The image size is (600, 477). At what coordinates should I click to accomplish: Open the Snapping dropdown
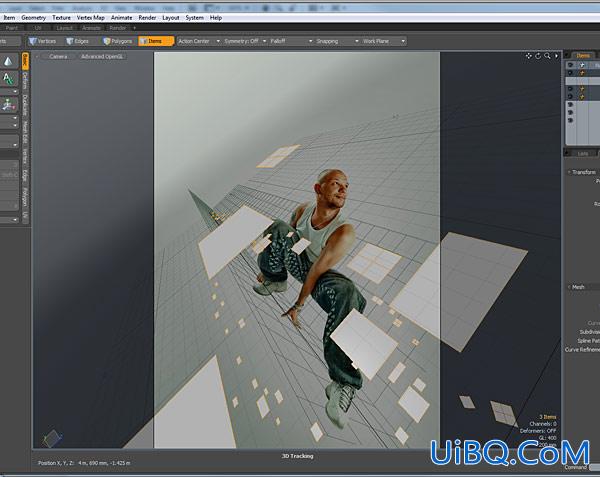point(337,41)
